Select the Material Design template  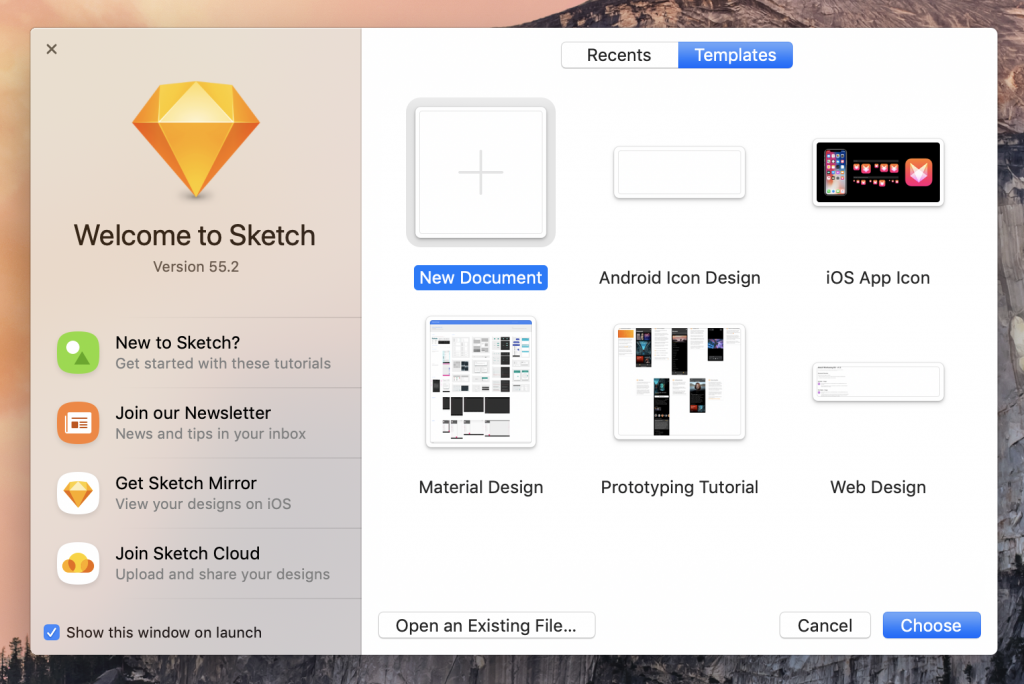pos(480,381)
